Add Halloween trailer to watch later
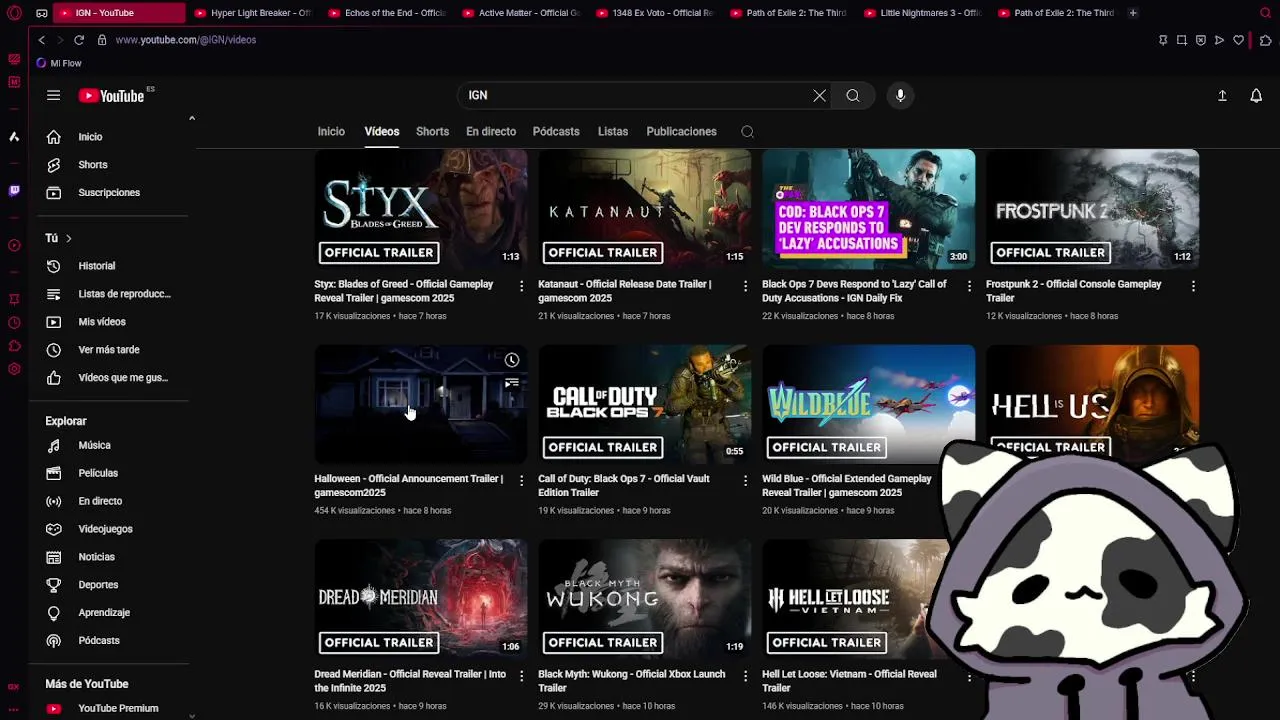 [x=512, y=360]
